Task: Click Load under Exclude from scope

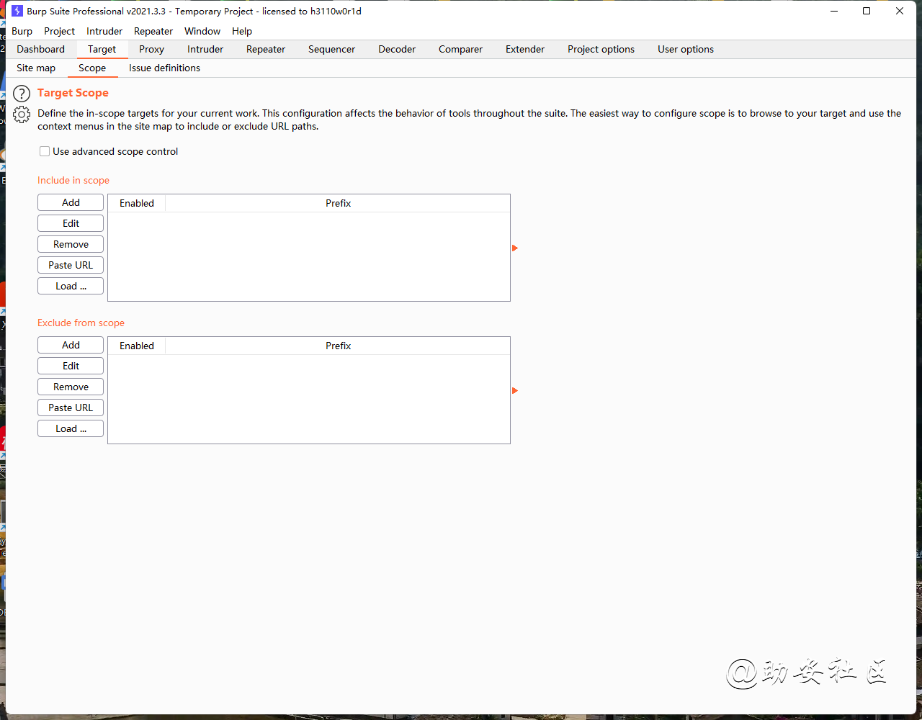Action: (71, 428)
